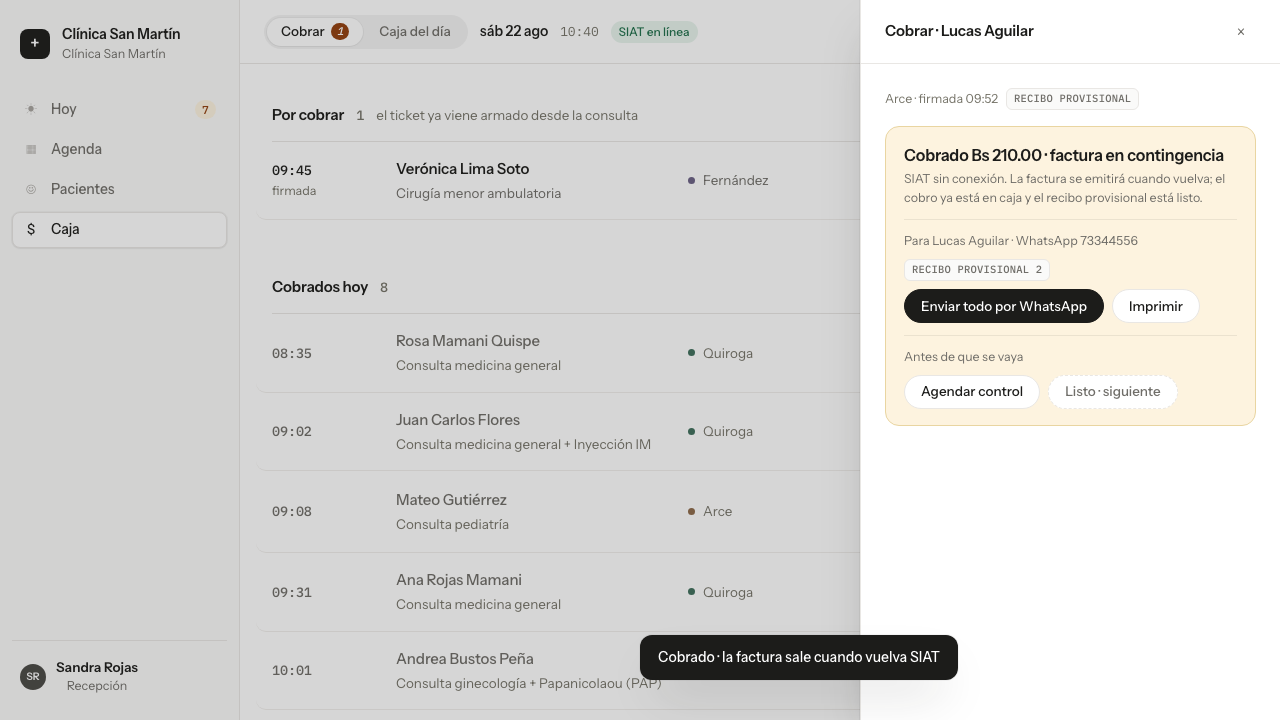This screenshot has width=1280, height=720.
Task: Click the Caja dollar sign icon
Action: [x=31, y=229]
